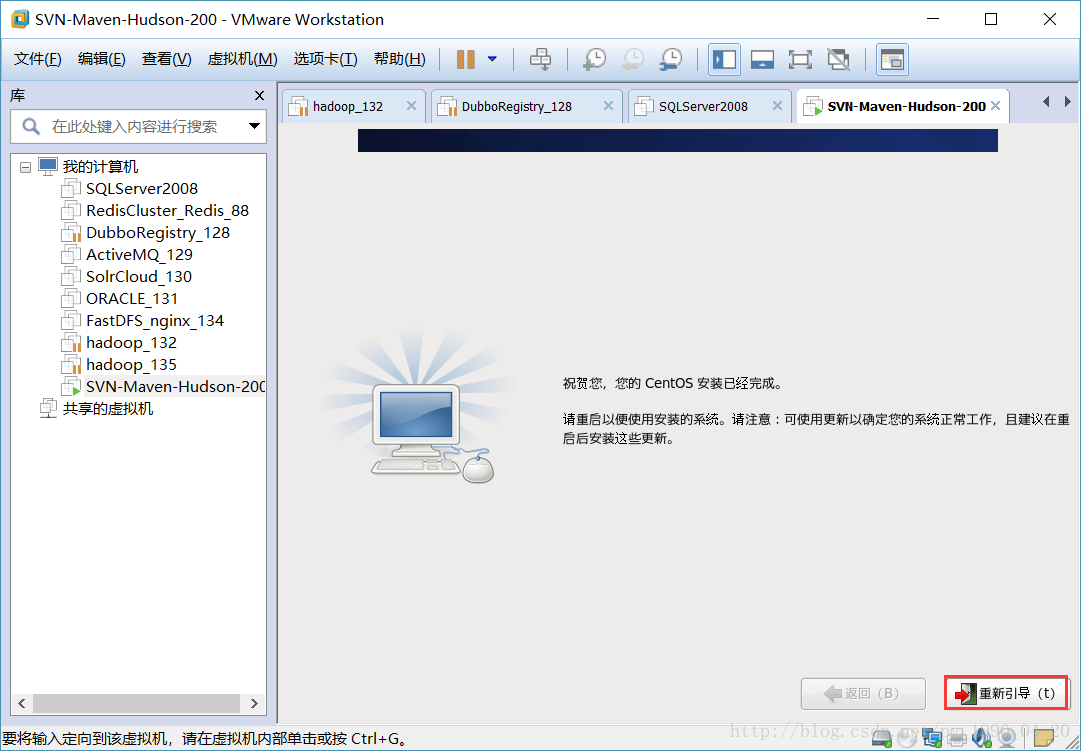Click the 重新引导 (t) reboot button
The height and width of the screenshot is (751, 1081).
[x=1006, y=693]
